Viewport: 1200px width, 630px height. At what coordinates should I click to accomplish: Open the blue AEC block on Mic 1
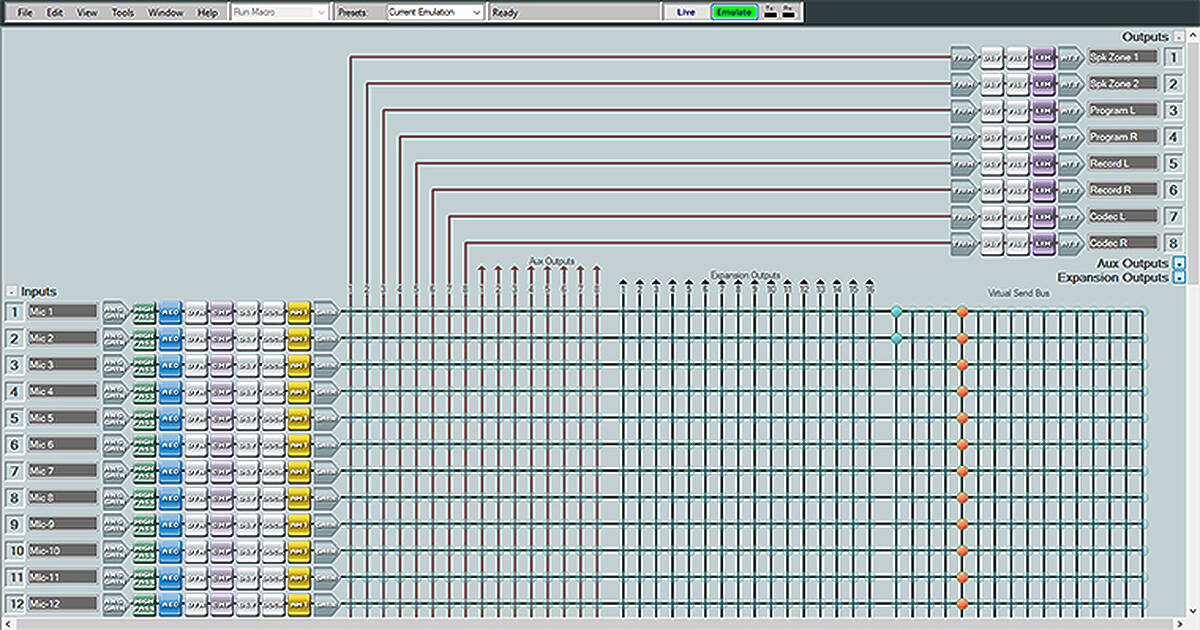[x=170, y=312]
